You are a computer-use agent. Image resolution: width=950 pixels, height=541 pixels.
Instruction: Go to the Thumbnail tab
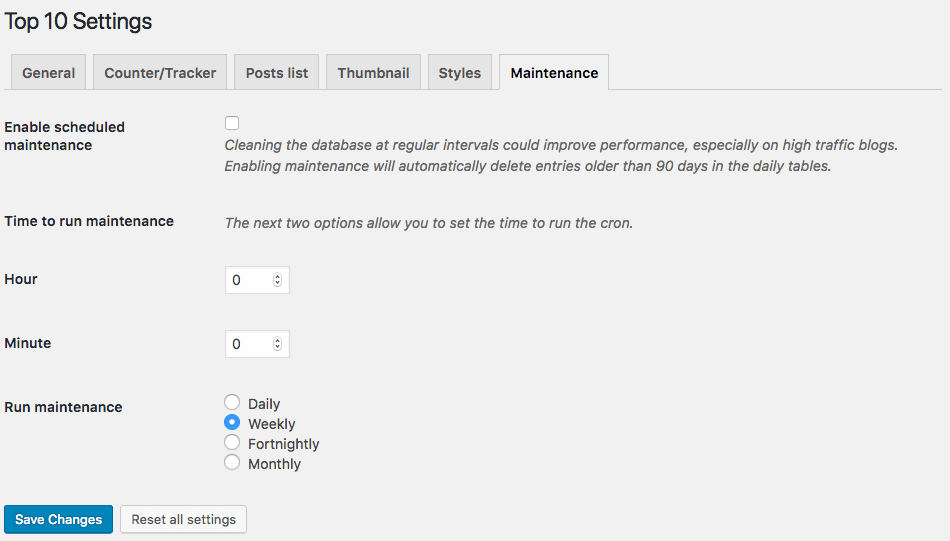[x=373, y=73]
